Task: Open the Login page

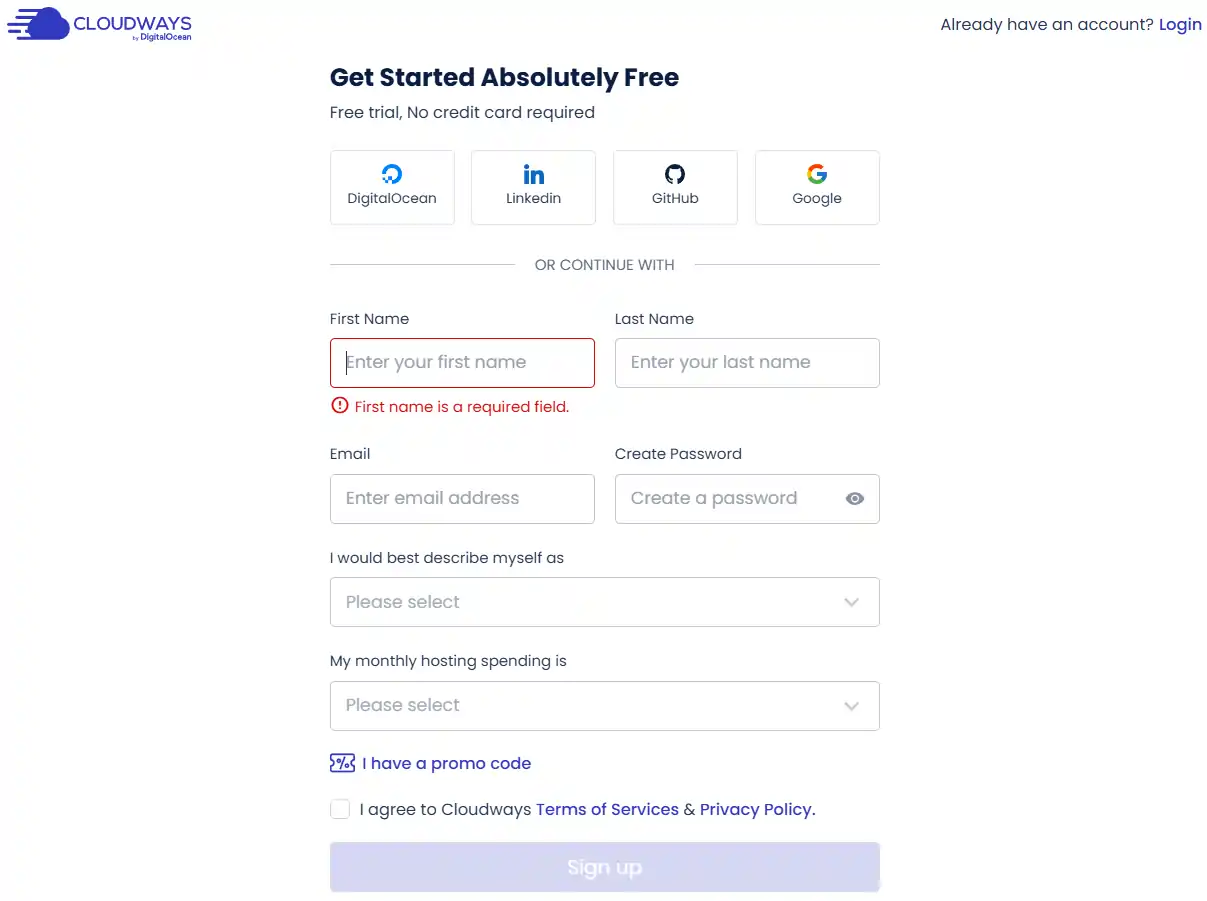Action: coord(1180,24)
